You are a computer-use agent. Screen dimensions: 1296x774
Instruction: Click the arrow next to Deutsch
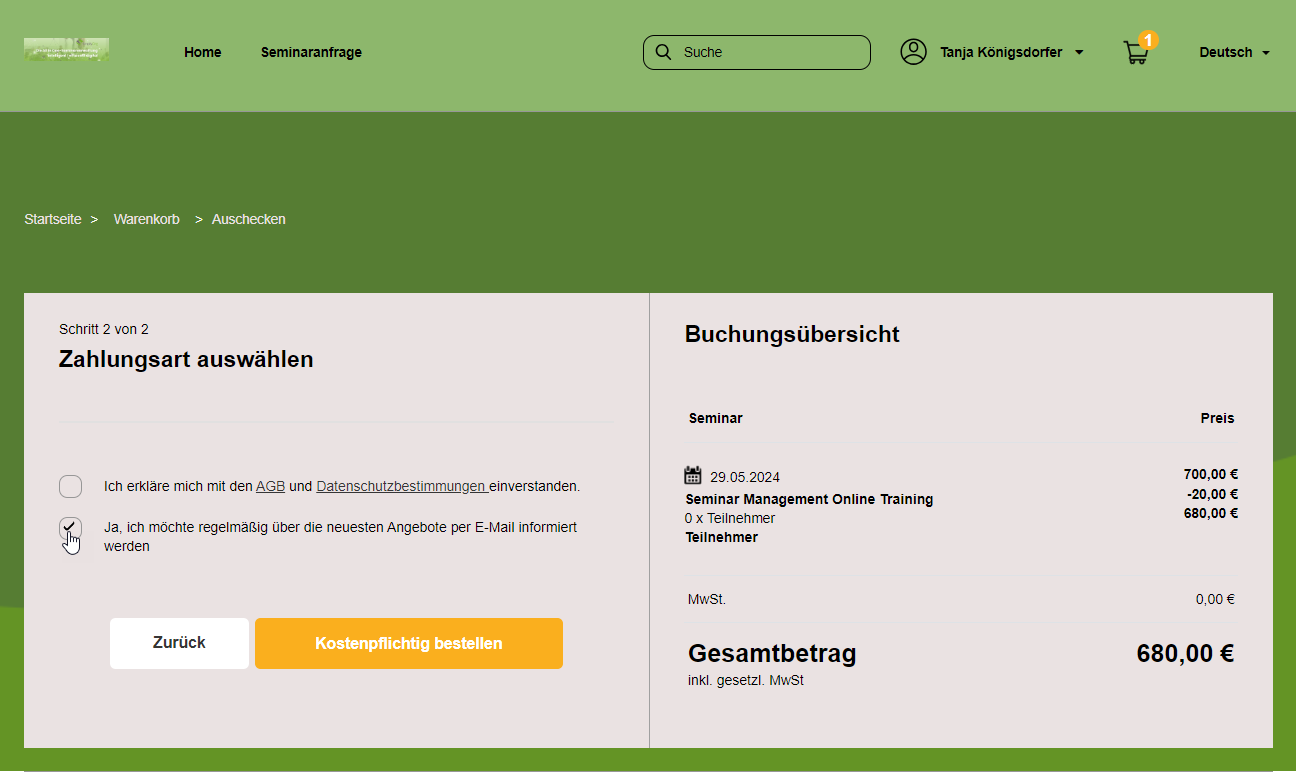[1266, 53]
